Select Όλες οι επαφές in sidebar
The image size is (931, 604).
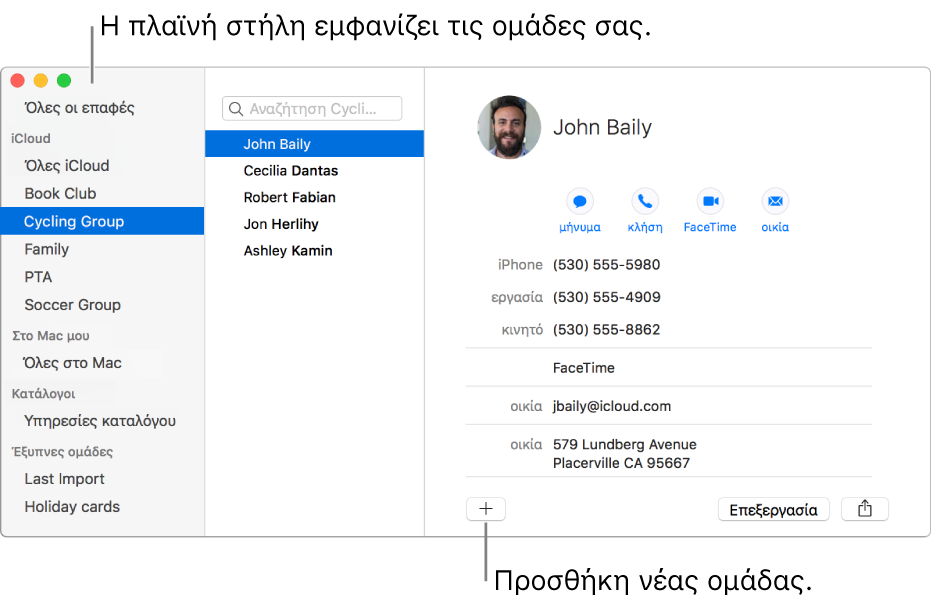(x=79, y=108)
